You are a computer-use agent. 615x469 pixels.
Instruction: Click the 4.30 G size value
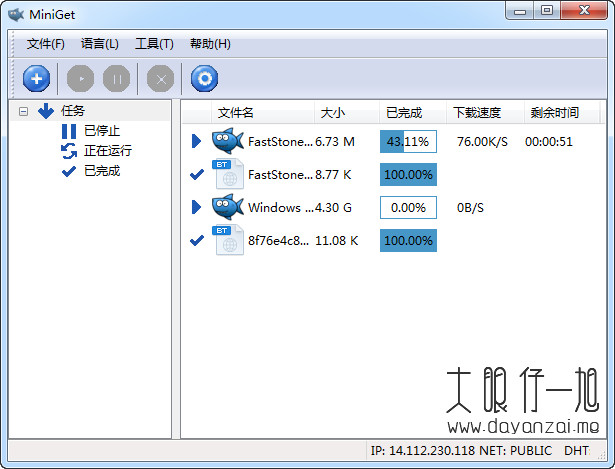point(333,207)
